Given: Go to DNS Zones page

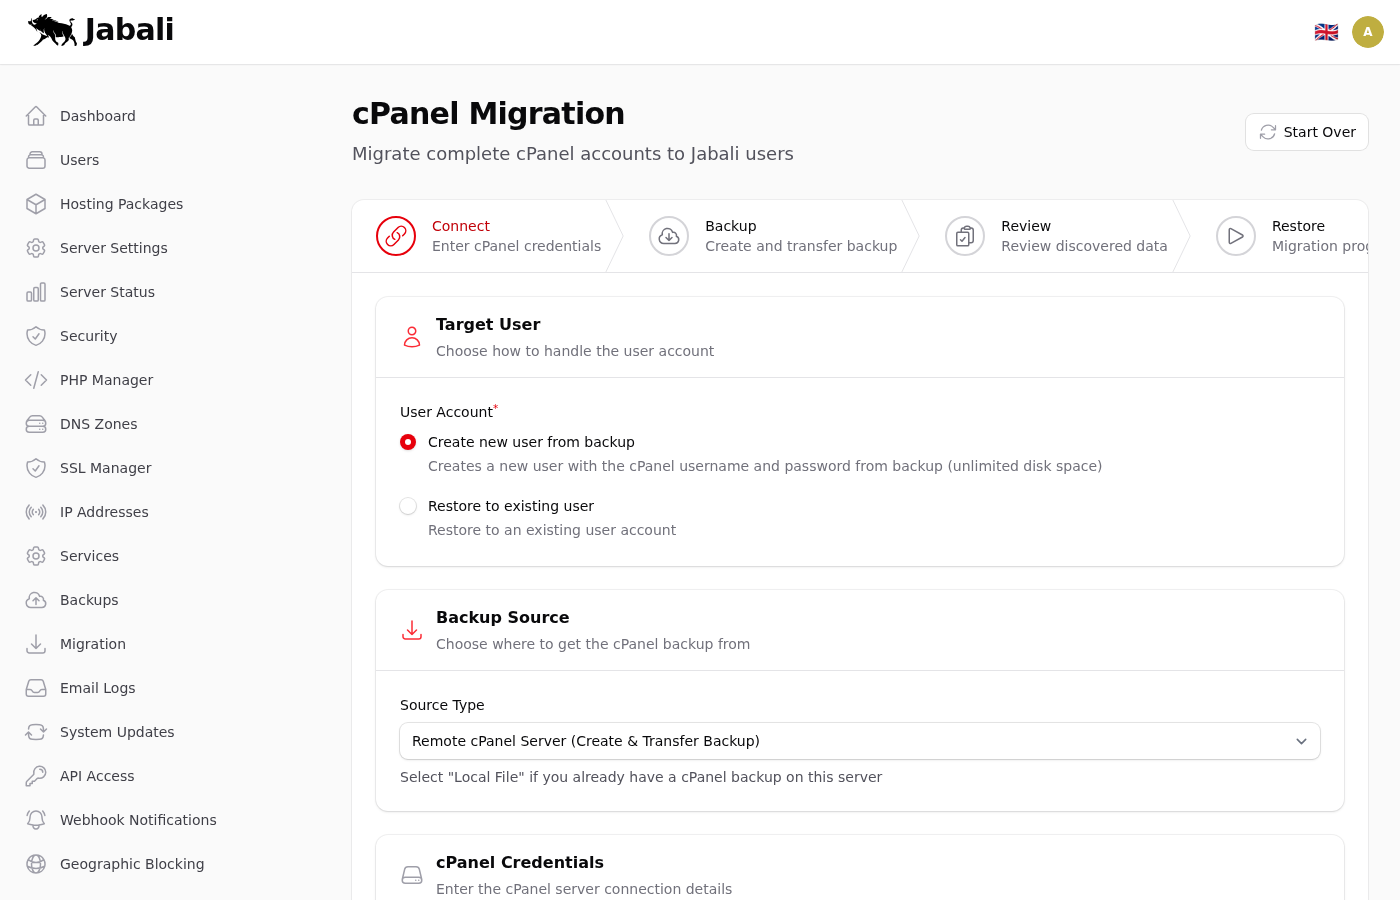Looking at the screenshot, I should coord(98,424).
